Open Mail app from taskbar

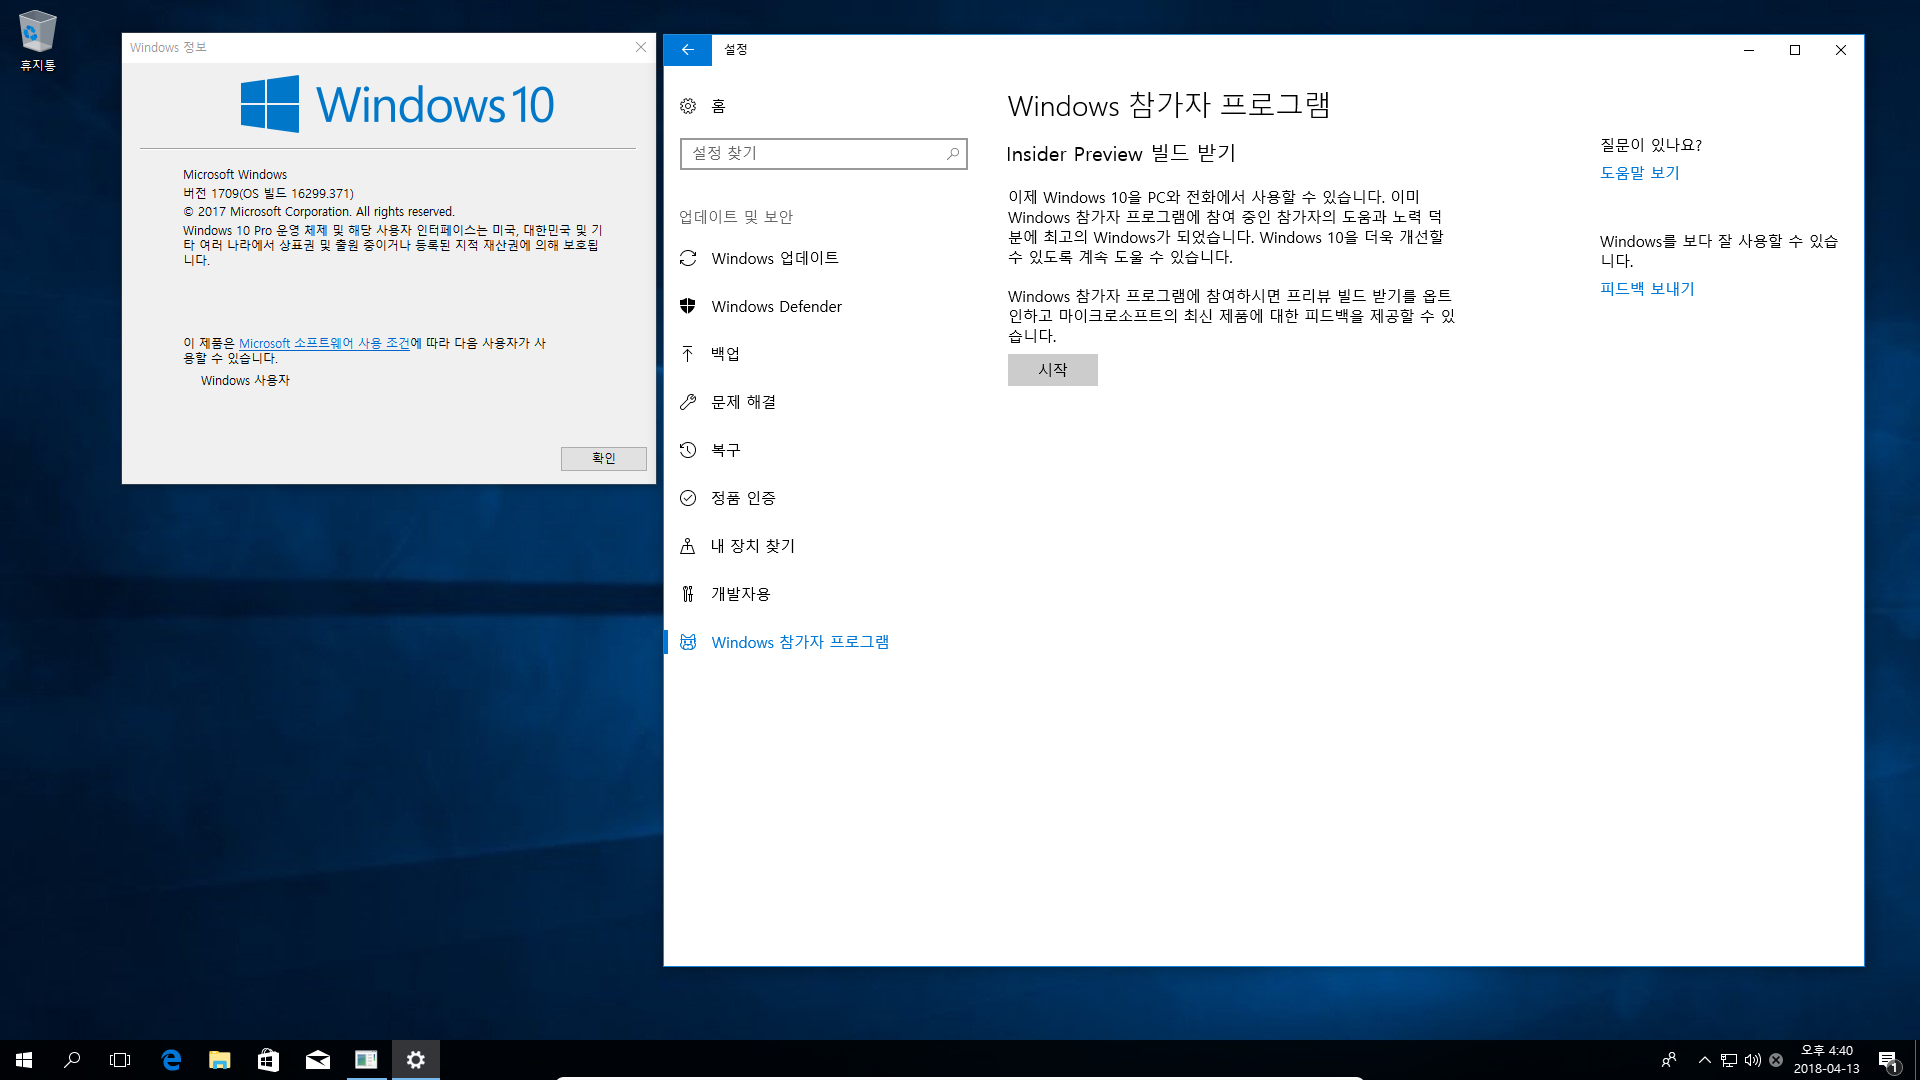[x=318, y=1060]
